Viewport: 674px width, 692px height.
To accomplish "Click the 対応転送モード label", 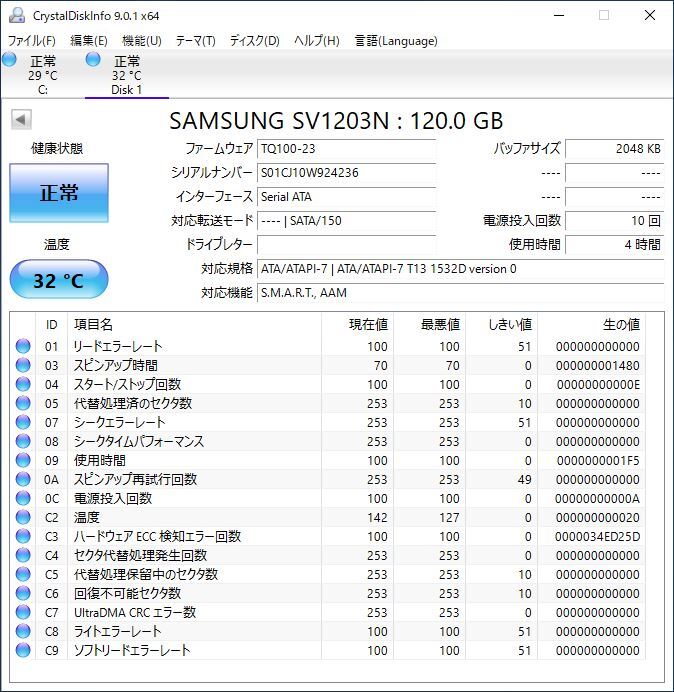I will click(212, 220).
